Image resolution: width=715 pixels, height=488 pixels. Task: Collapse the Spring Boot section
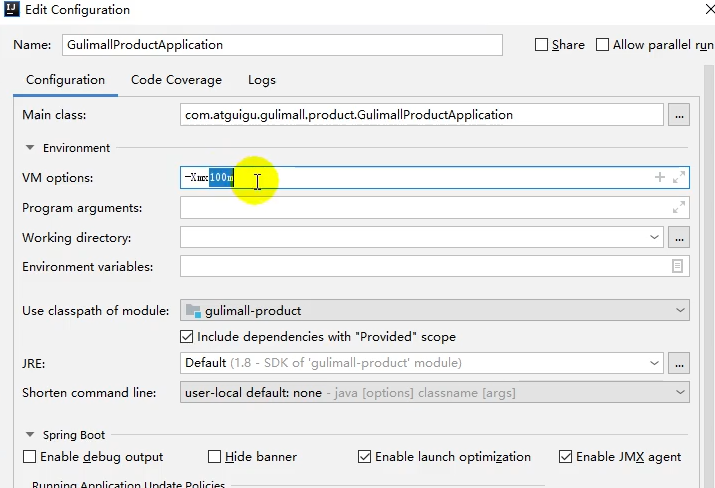pyautogui.click(x=30, y=436)
